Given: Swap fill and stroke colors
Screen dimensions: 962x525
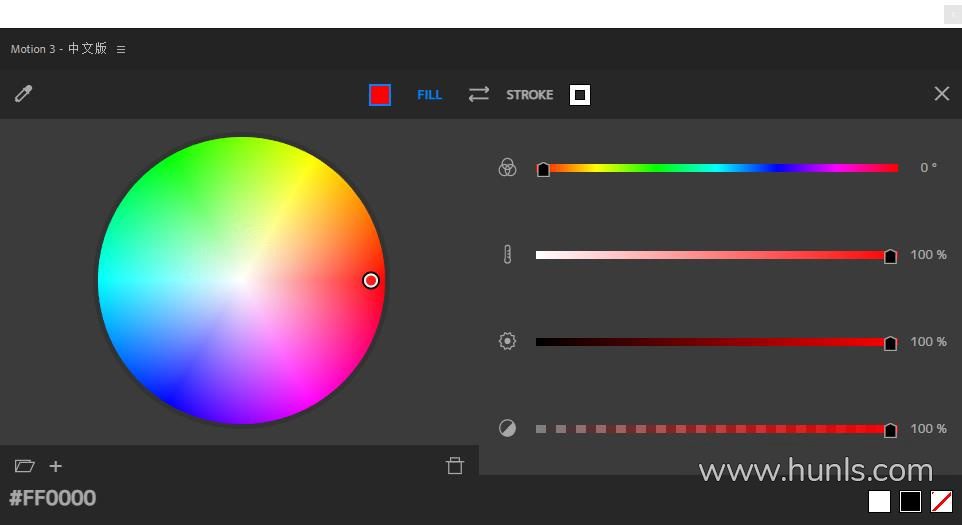Looking at the screenshot, I should 479,94.
